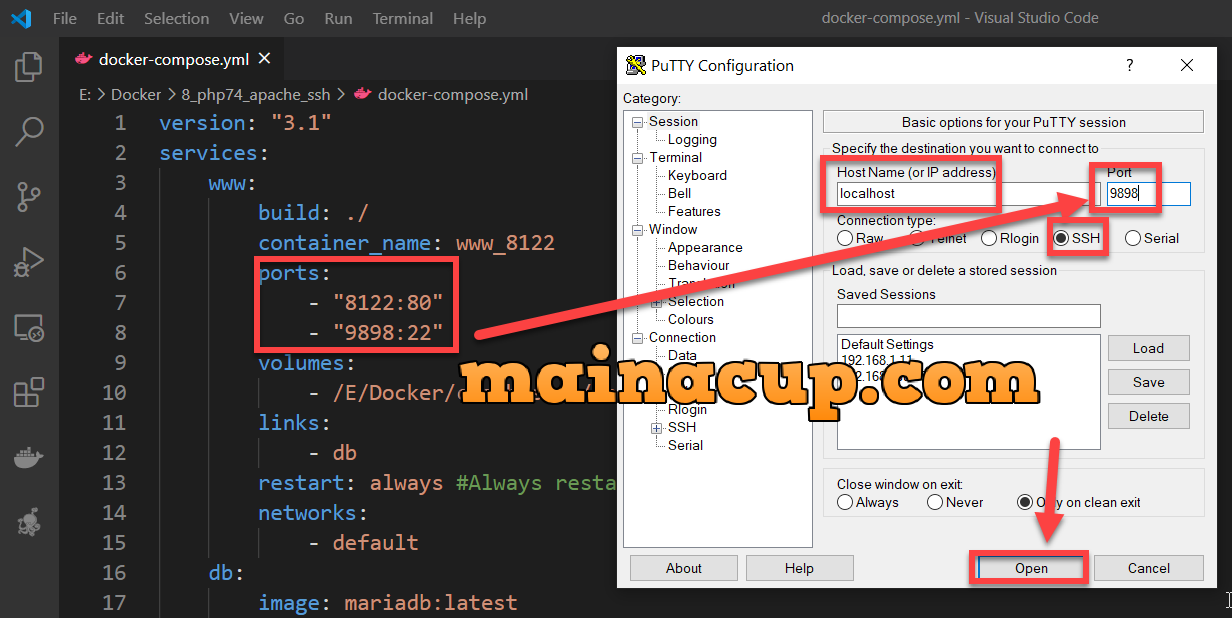
Task: Click the PuTTY icon in dialog title bar
Action: pos(636,66)
